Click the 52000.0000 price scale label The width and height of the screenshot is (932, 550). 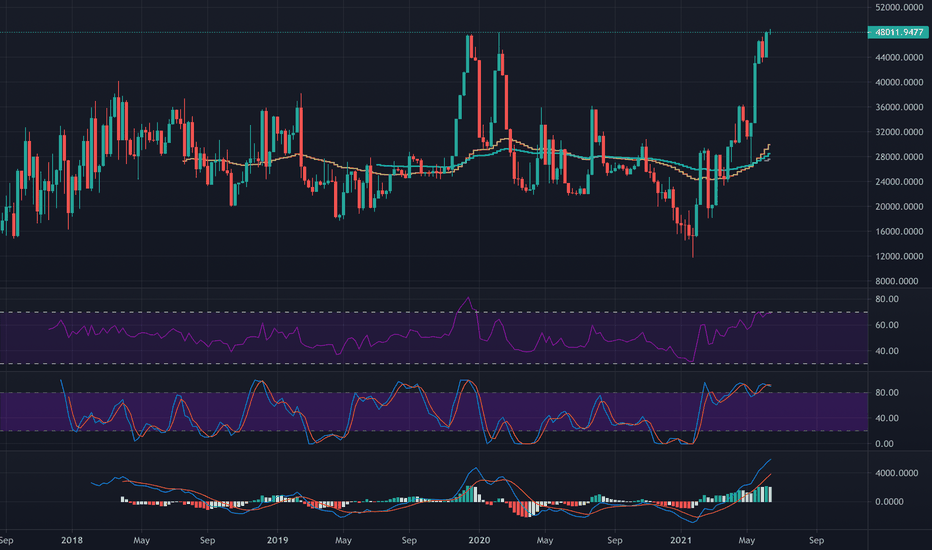[899, 7]
